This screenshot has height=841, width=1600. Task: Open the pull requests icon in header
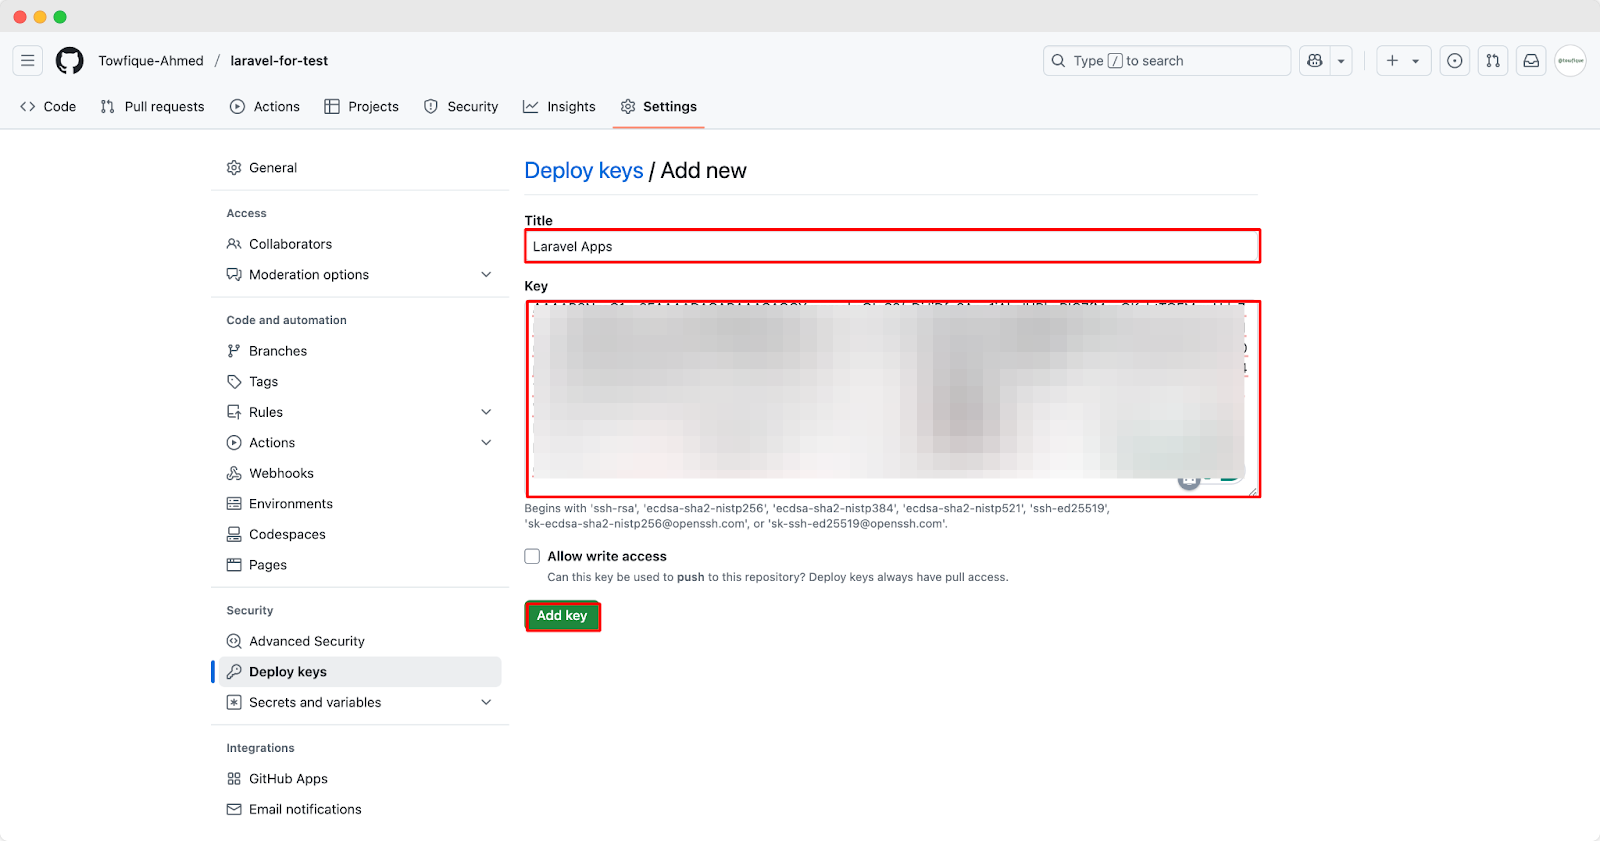[x=1493, y=61]
